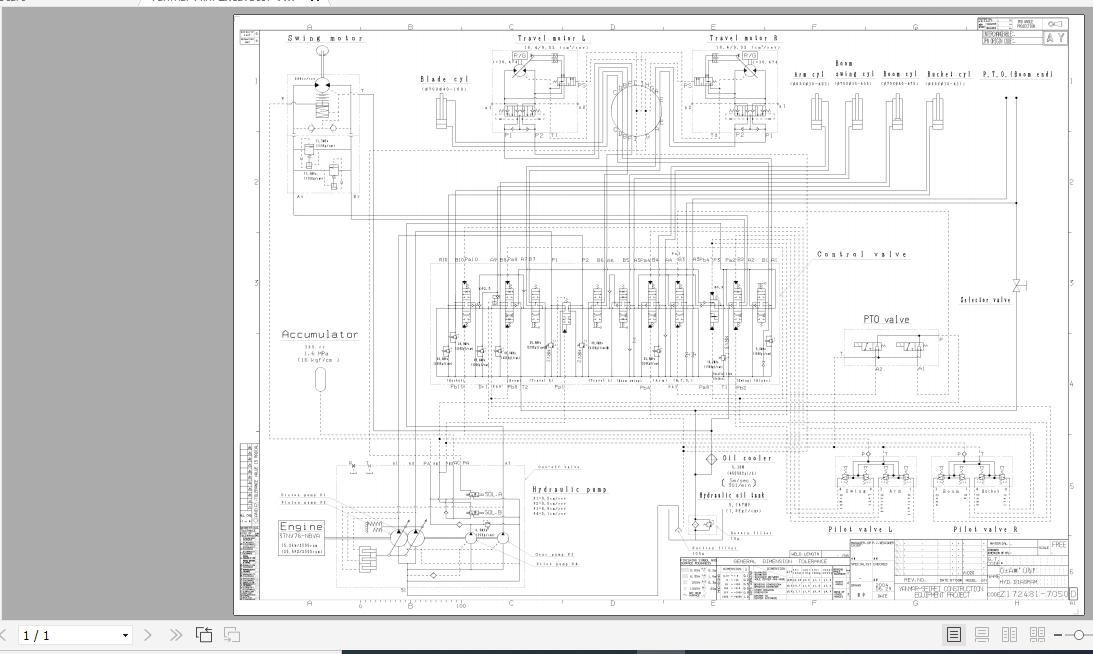Click the "Accumulator" label
The width and height of the screenshot is (1093, 654).
click(x=320, y=335)
